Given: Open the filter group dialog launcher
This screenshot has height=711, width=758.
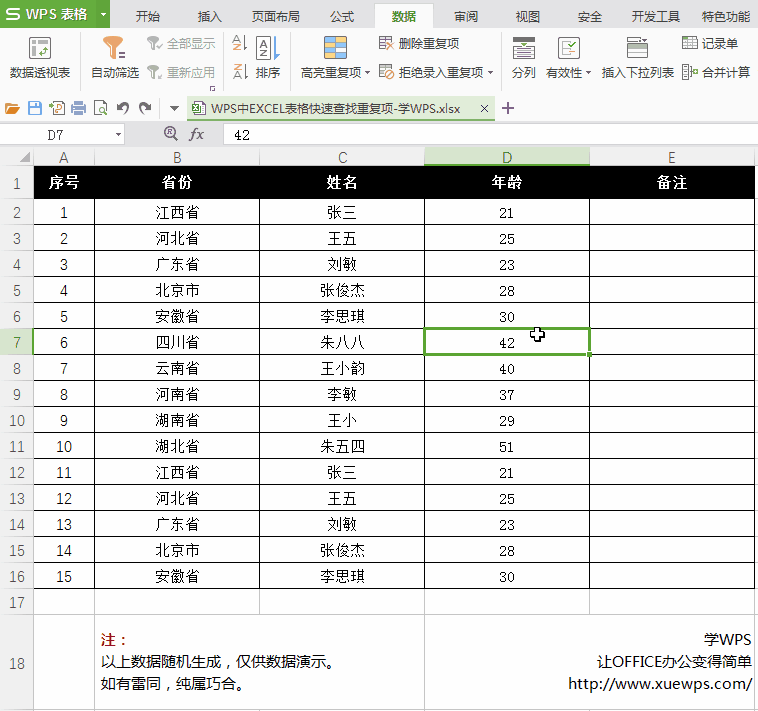Looking at the screenshot, I should (212, 88).
